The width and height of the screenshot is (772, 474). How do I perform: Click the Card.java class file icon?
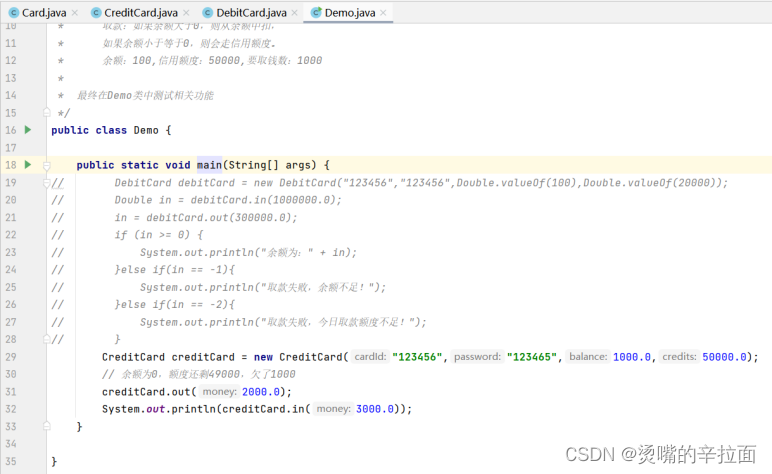pos(14,13)
